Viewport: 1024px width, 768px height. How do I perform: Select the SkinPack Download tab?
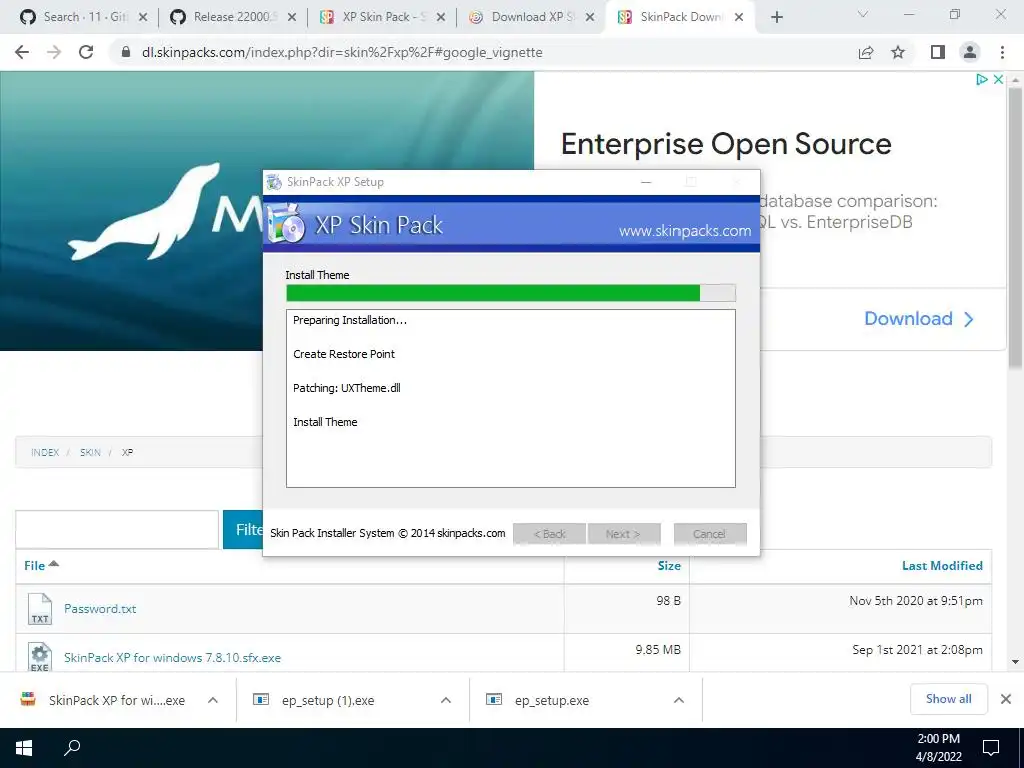click(679, 17)
